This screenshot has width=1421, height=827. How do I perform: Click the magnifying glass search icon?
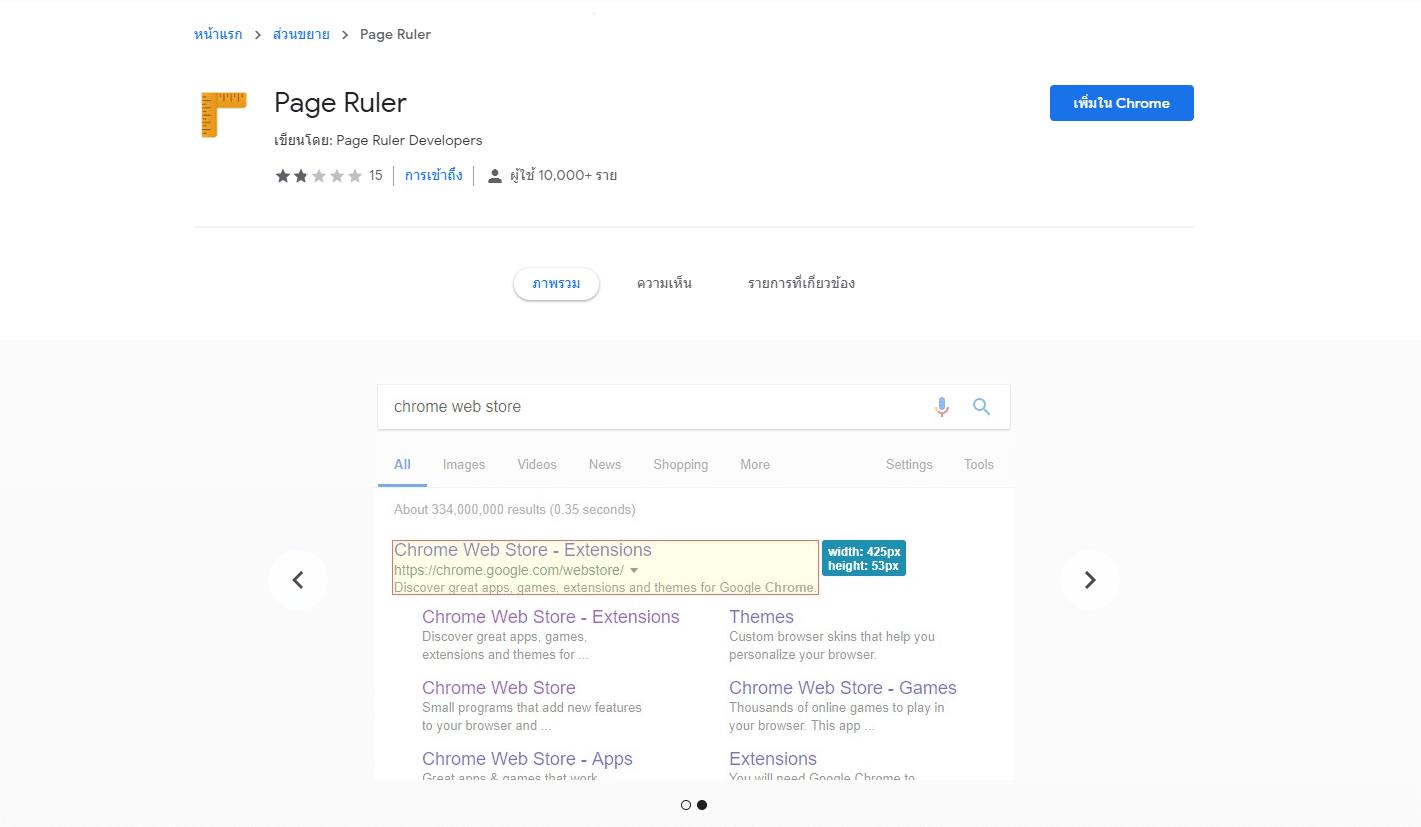(981, 407)
